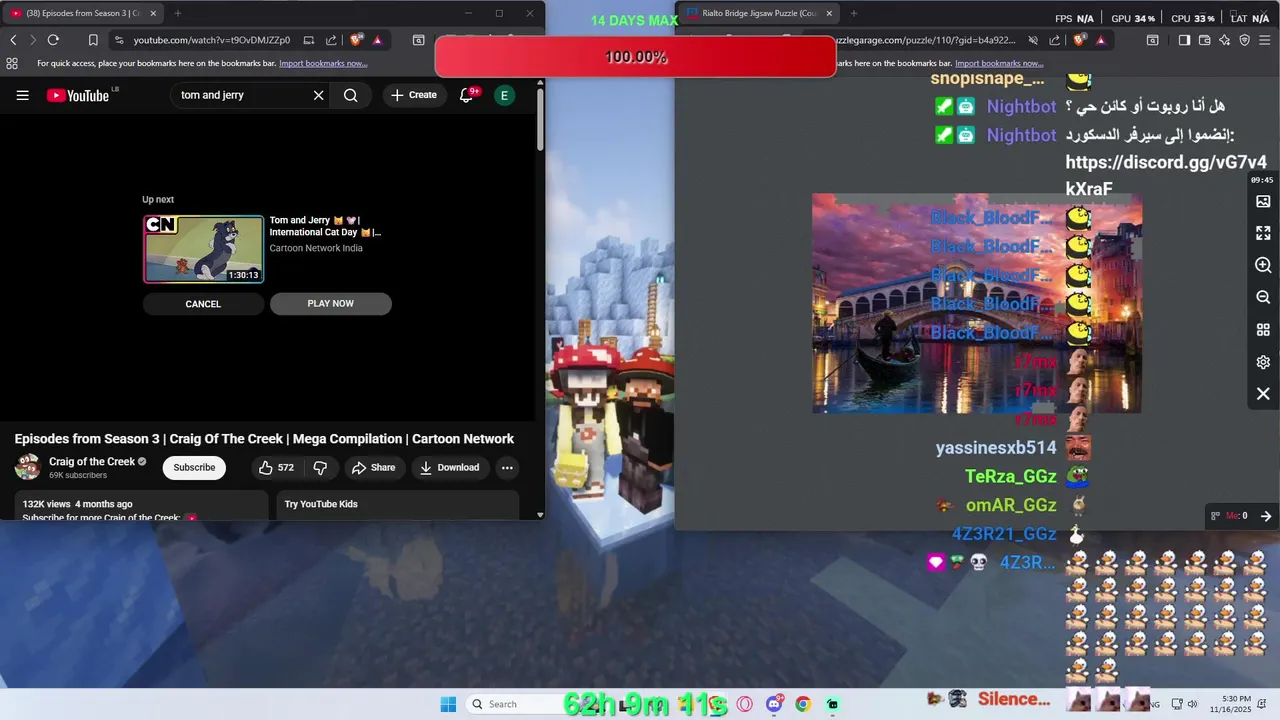Toggle the sidebar panel in puzzle window
Viewport: 1280px width, 720px height.
coord(1184,40)
